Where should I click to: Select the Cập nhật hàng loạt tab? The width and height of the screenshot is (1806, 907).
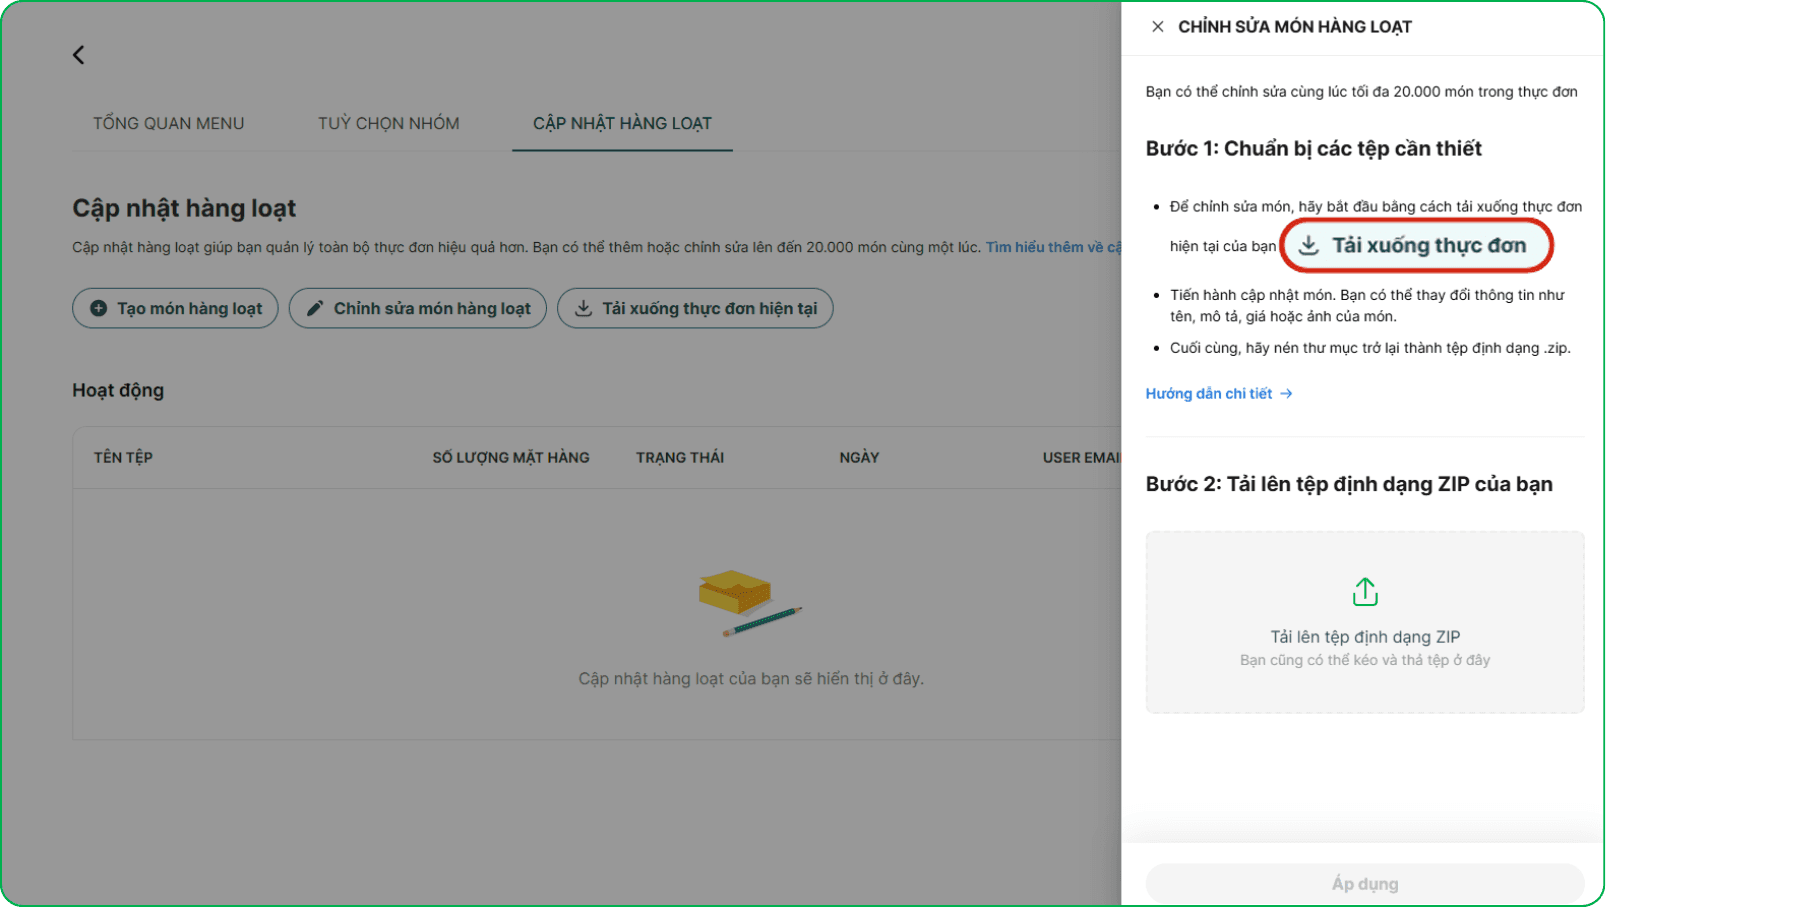tap(621, 123)
